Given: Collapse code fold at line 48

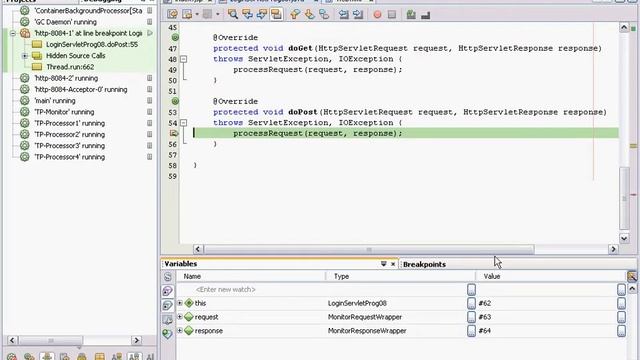Looking at the screenshot, I should [184, 59].
